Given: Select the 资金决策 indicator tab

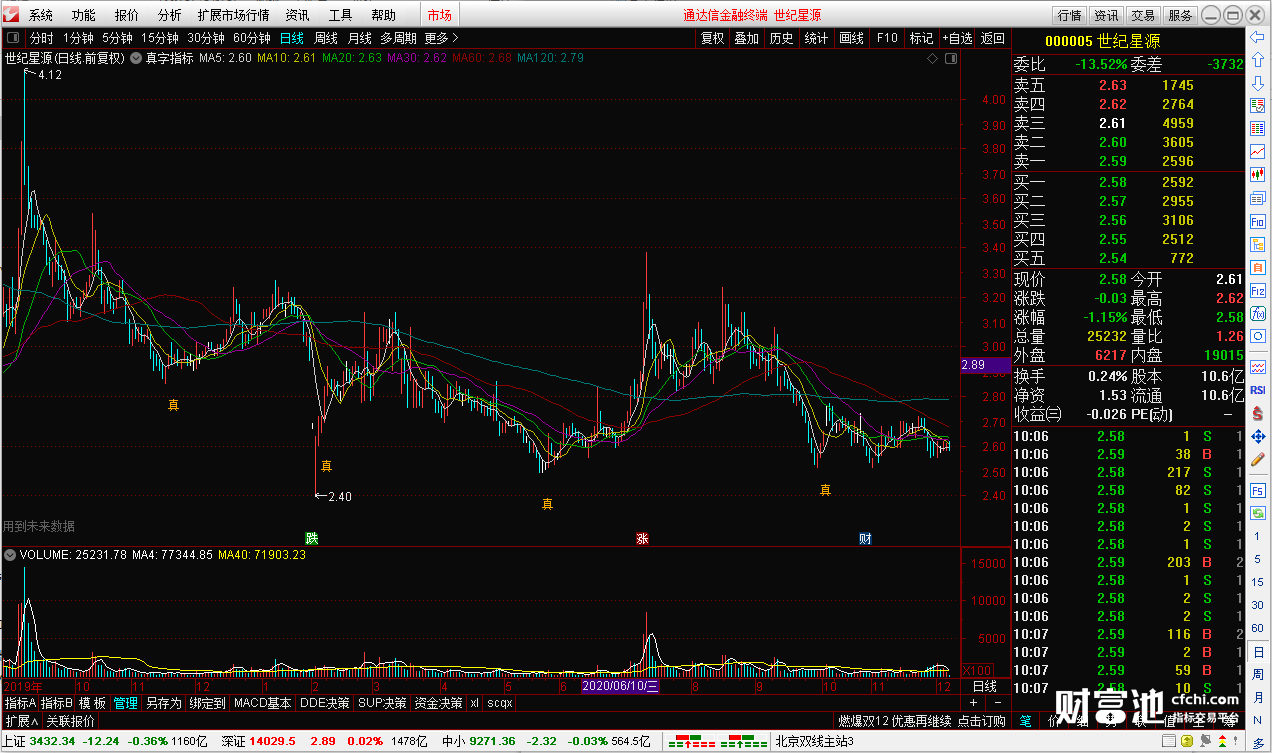Looking at the screenshot, I should pos(438,703).
